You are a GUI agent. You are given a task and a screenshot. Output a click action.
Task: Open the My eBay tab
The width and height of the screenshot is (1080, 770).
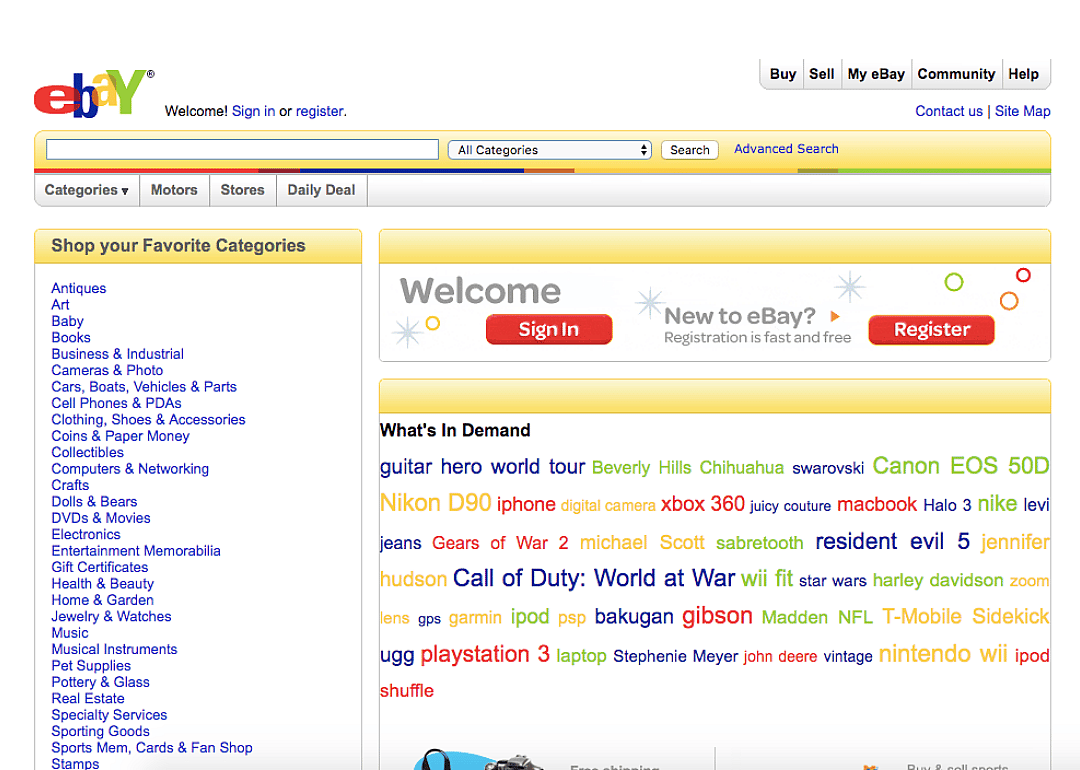tap(876, 74)
